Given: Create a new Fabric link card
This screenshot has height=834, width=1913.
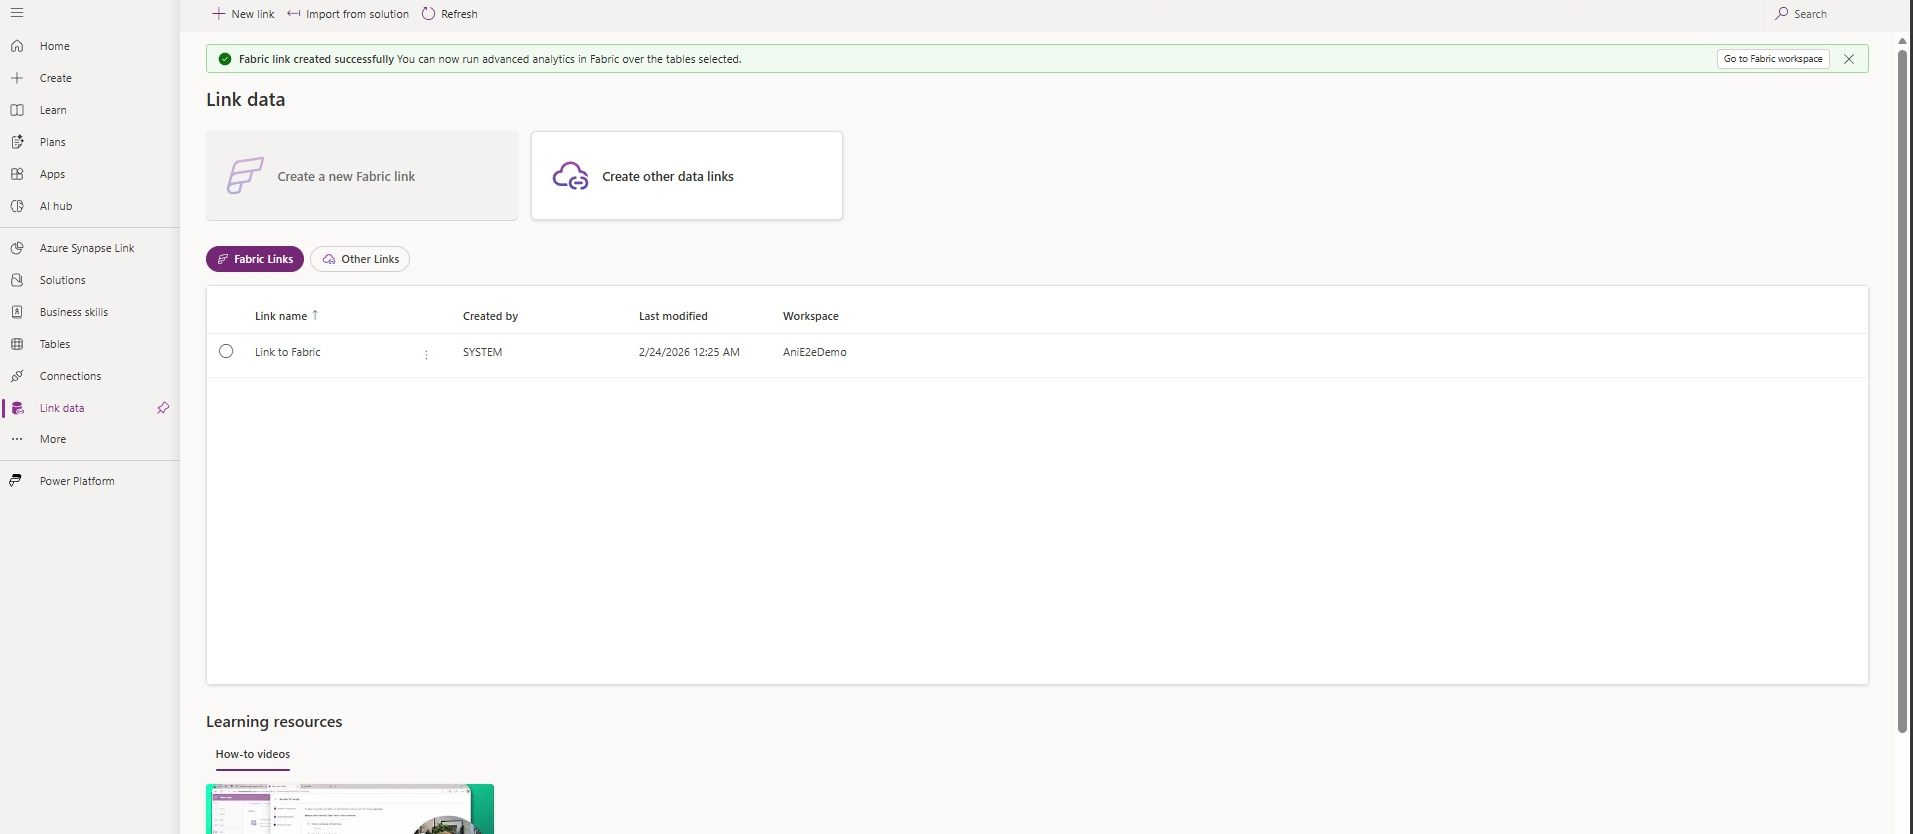Looking at the screenshot, I should click(362, 176).
